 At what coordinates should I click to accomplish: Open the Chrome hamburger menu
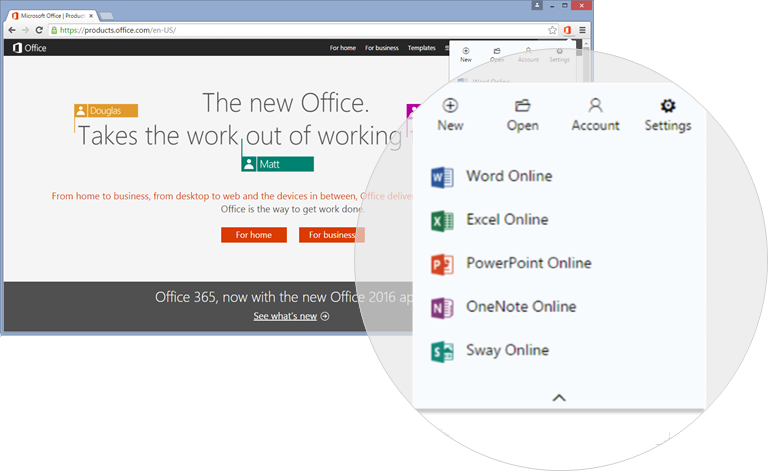pyautogui.click(x=583, y=30)
